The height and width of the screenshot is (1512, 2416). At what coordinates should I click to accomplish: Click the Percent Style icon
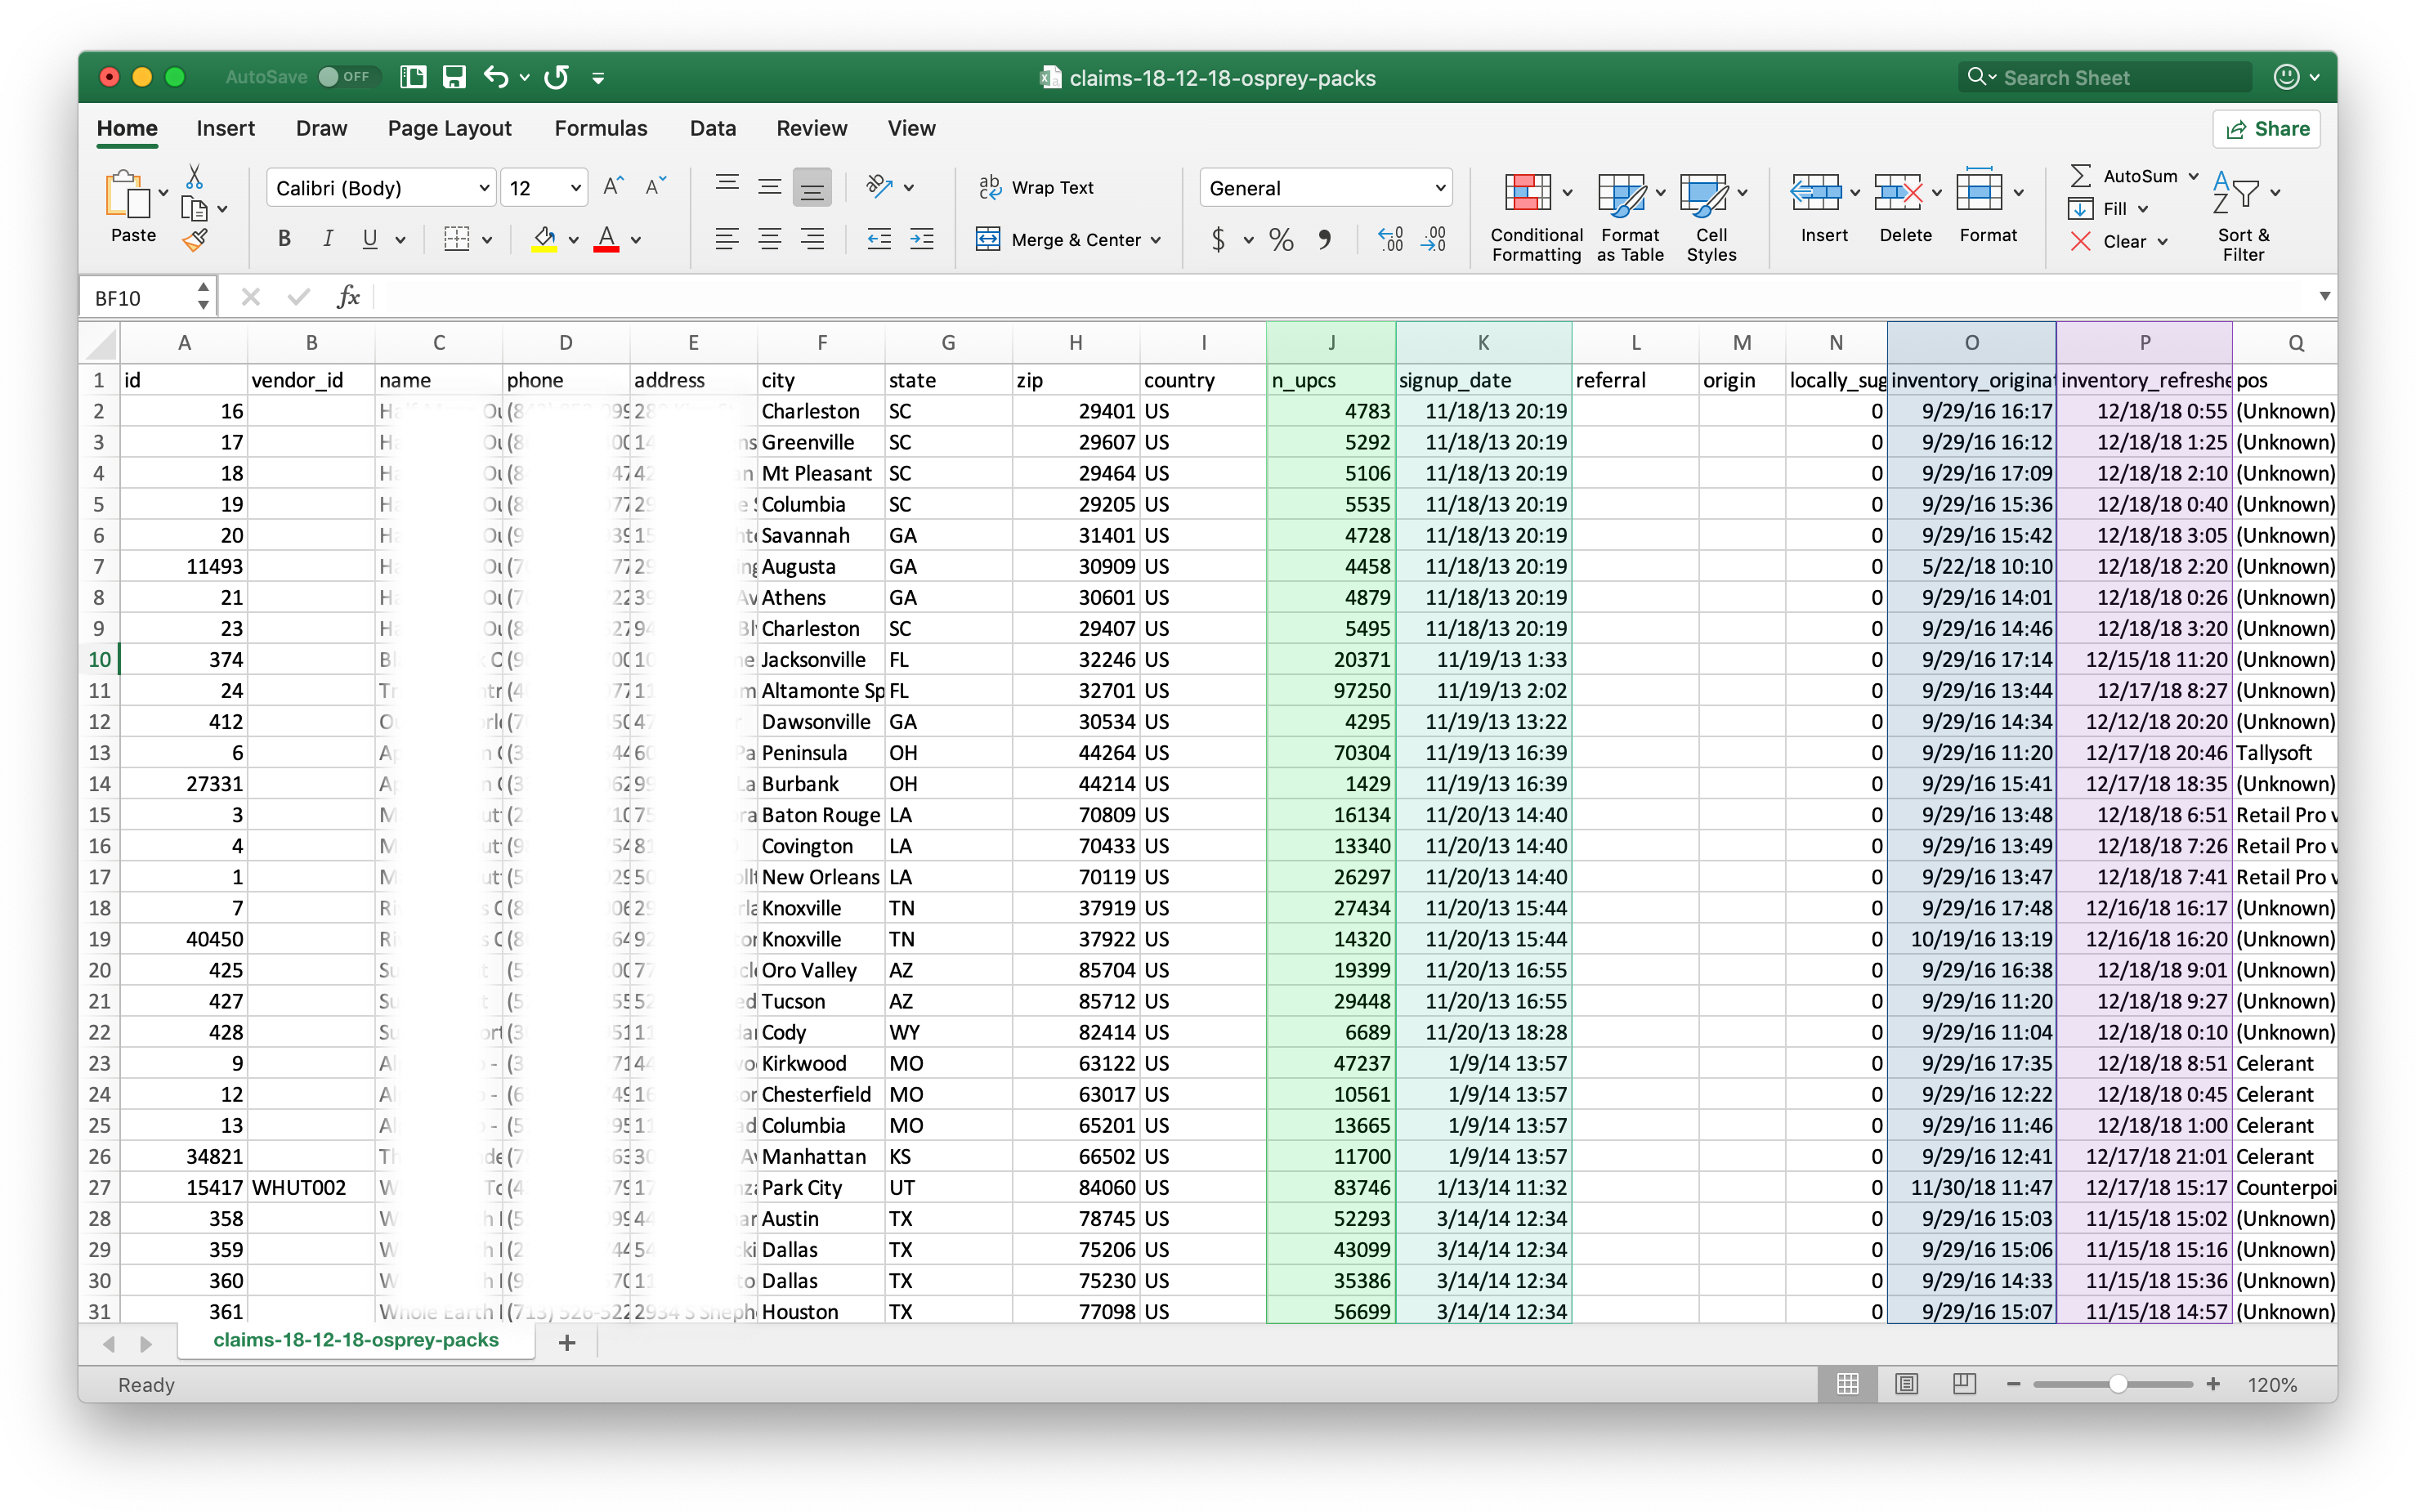1281,239
